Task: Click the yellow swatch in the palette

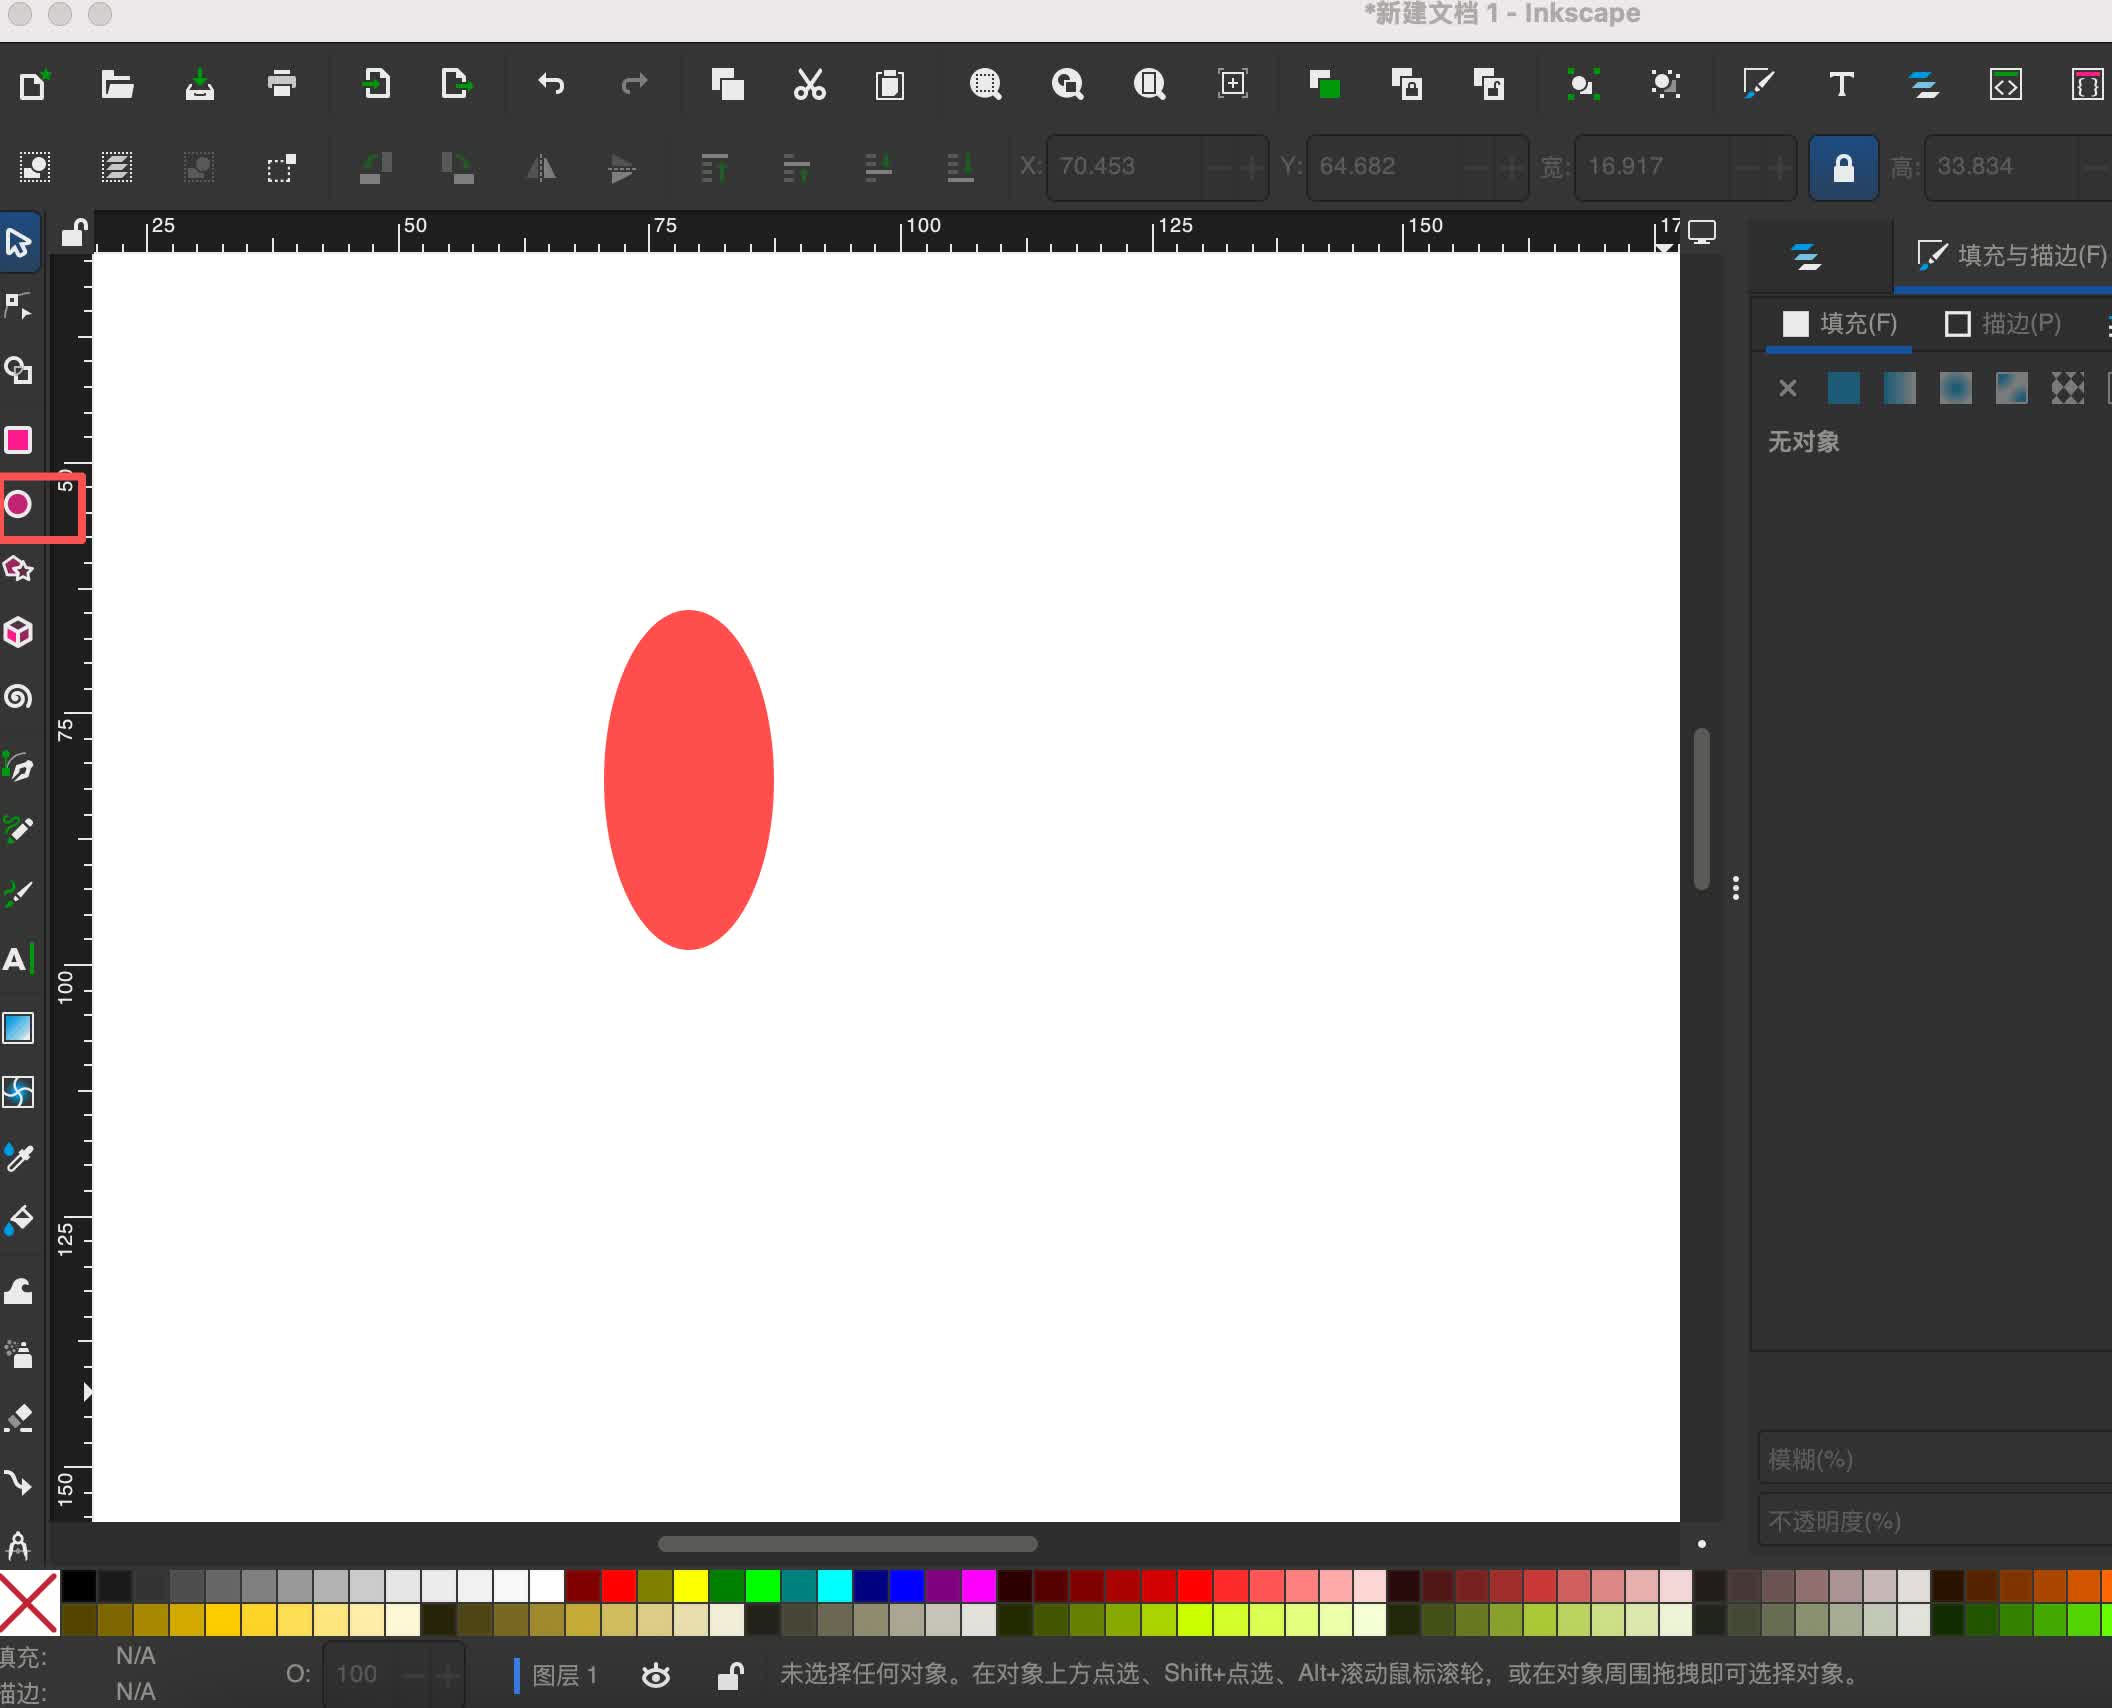Action: (690, 1585)
